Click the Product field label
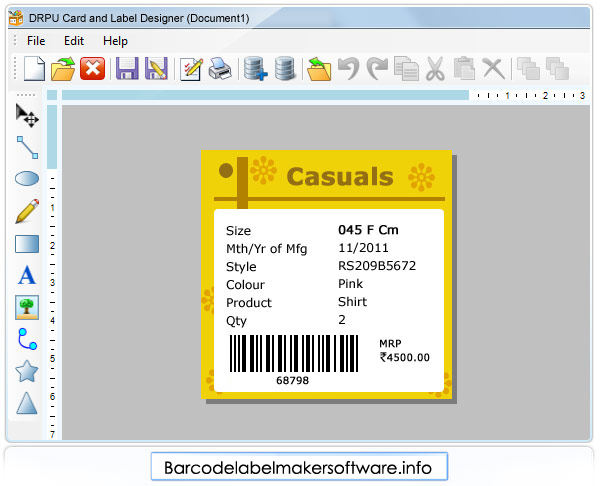 [x=249, y=303]
